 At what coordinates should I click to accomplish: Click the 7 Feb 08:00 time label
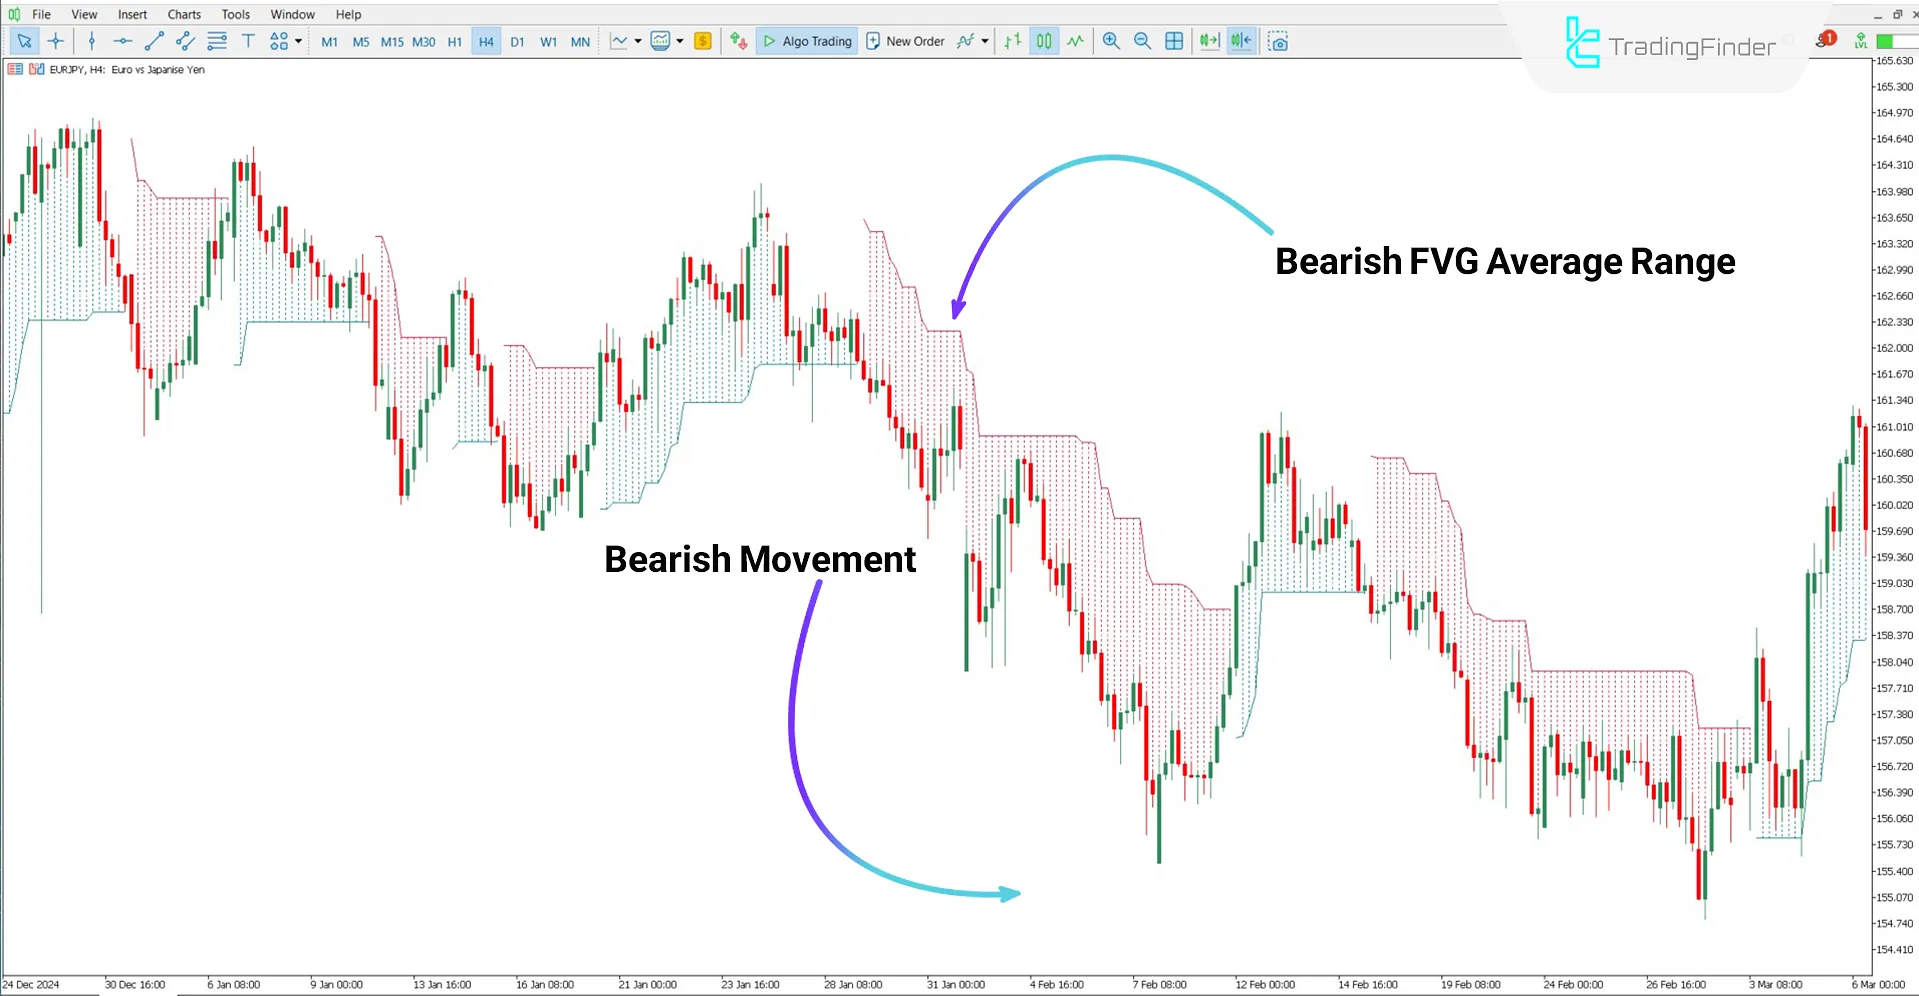pos(1159,985)
